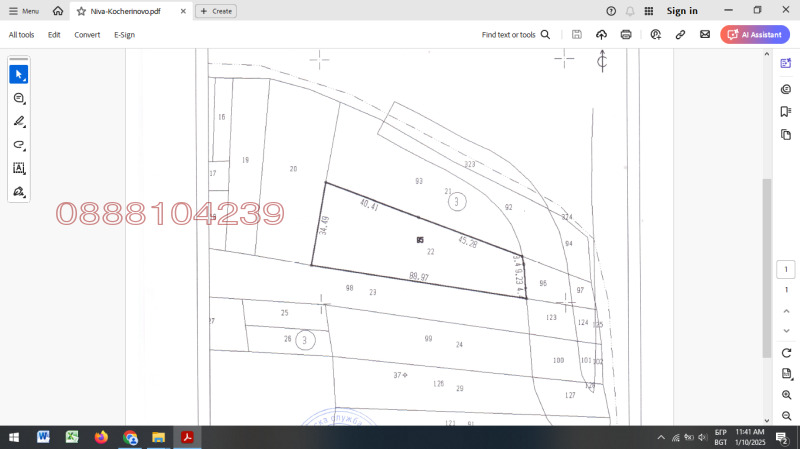Open the share with others icon

(x=656, y=35)
